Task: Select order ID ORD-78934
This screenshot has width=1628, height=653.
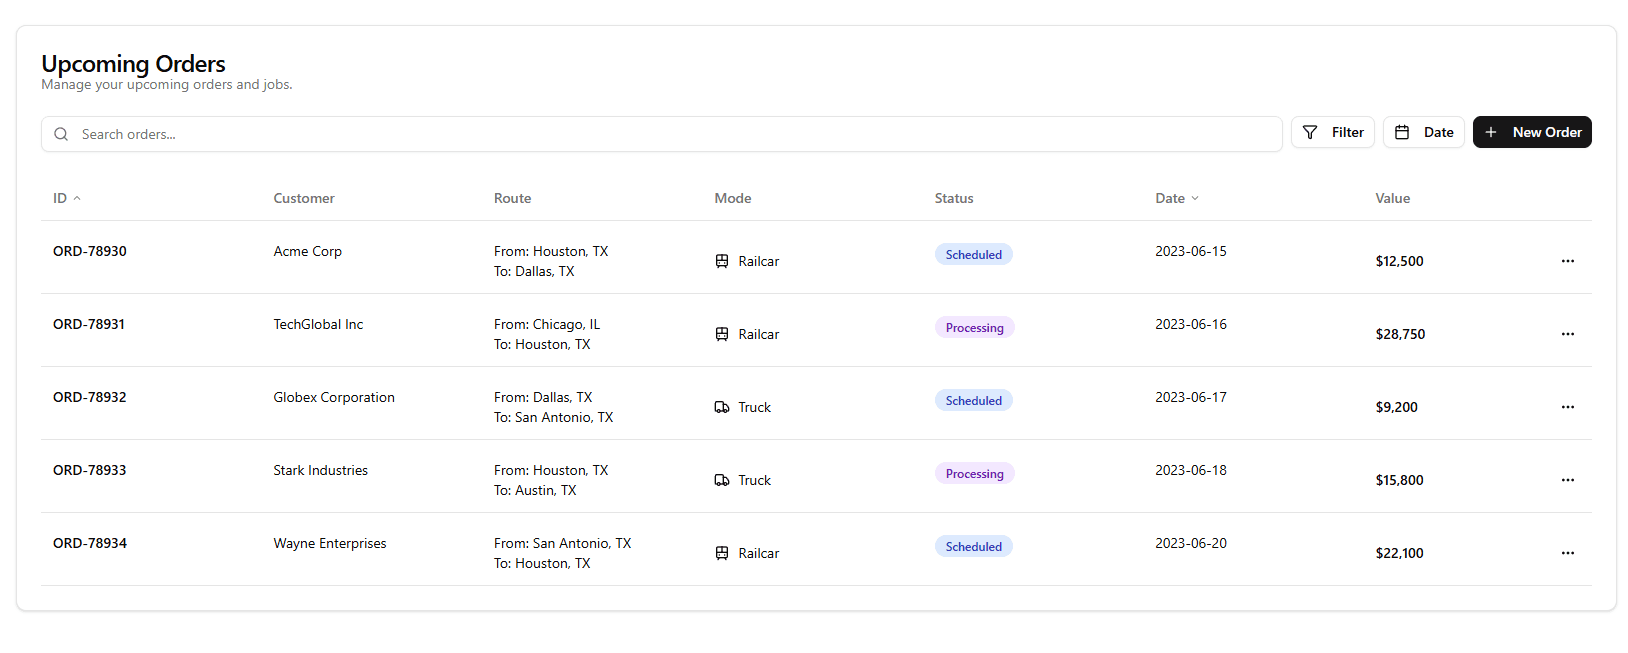Action: [90, 543]
